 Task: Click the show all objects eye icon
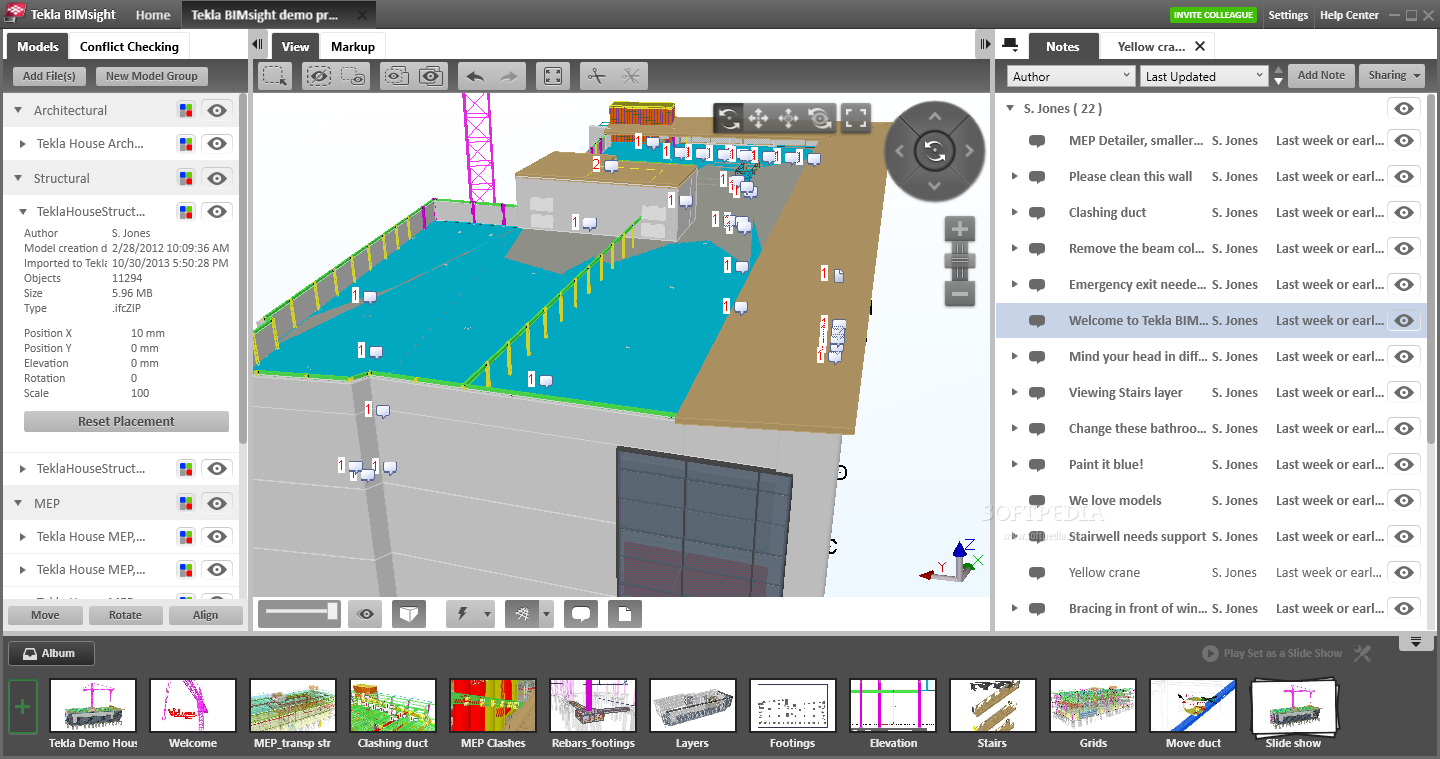pos(431,76)
